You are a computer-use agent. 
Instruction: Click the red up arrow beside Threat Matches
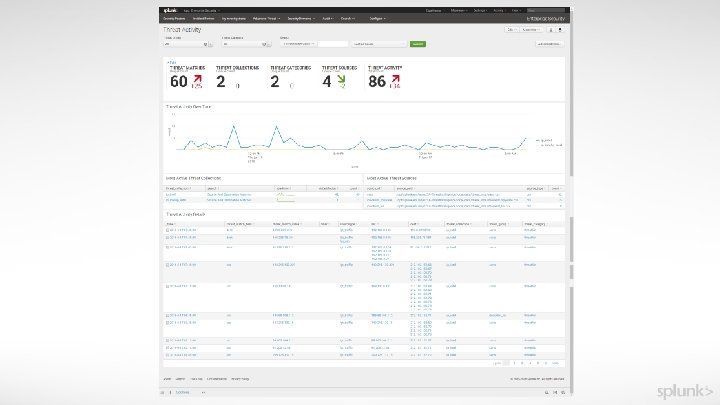[x=197, y=79]
